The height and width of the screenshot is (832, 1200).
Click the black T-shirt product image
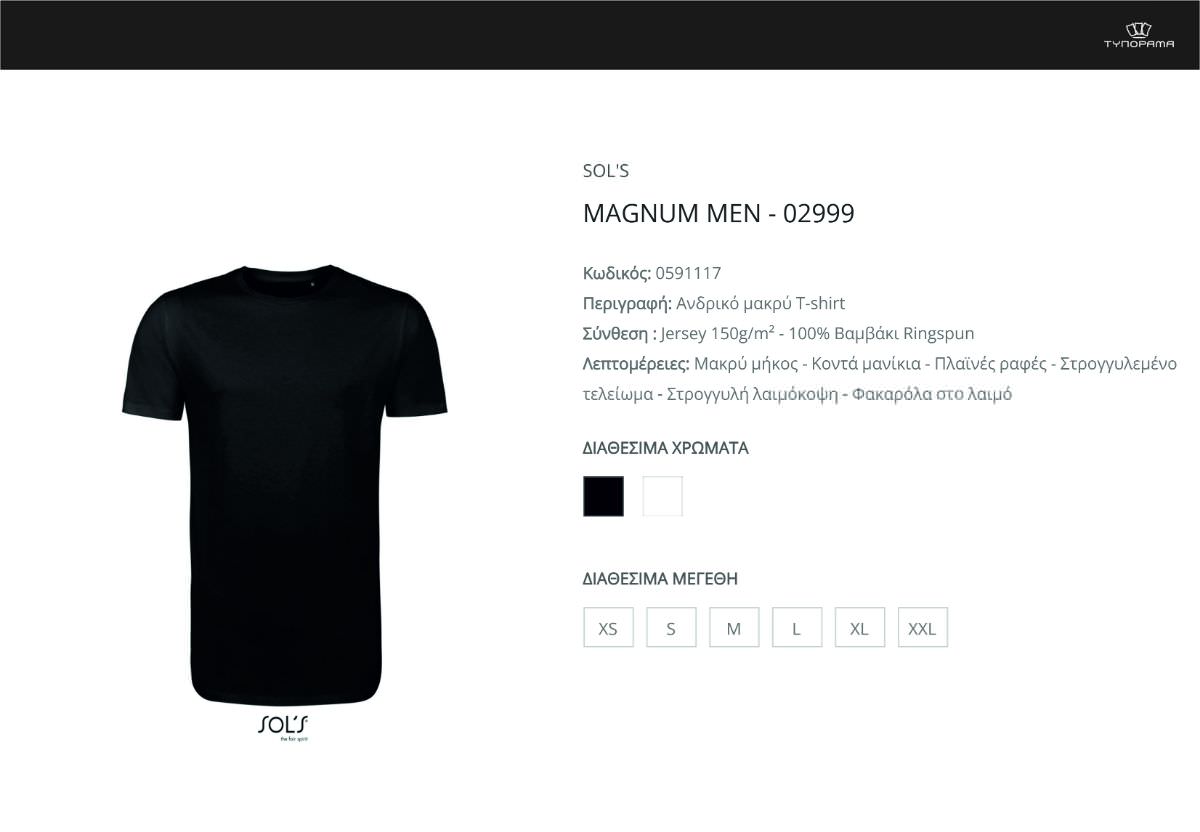coord(285,484)
